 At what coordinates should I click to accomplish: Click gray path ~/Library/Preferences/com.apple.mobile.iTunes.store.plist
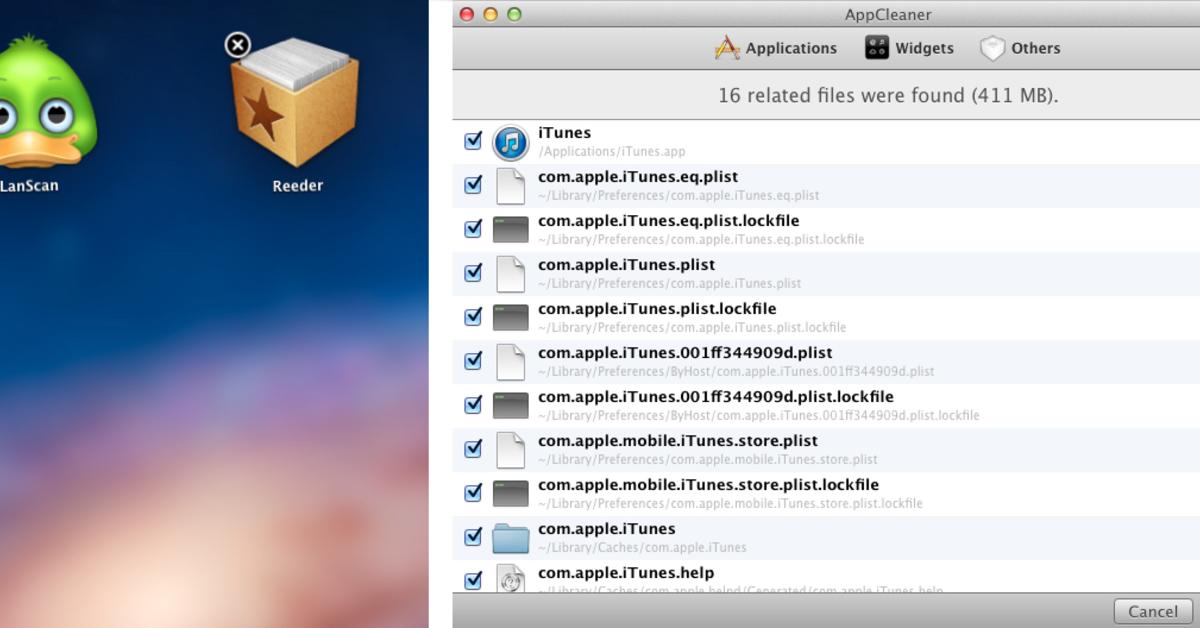[708, 460]
